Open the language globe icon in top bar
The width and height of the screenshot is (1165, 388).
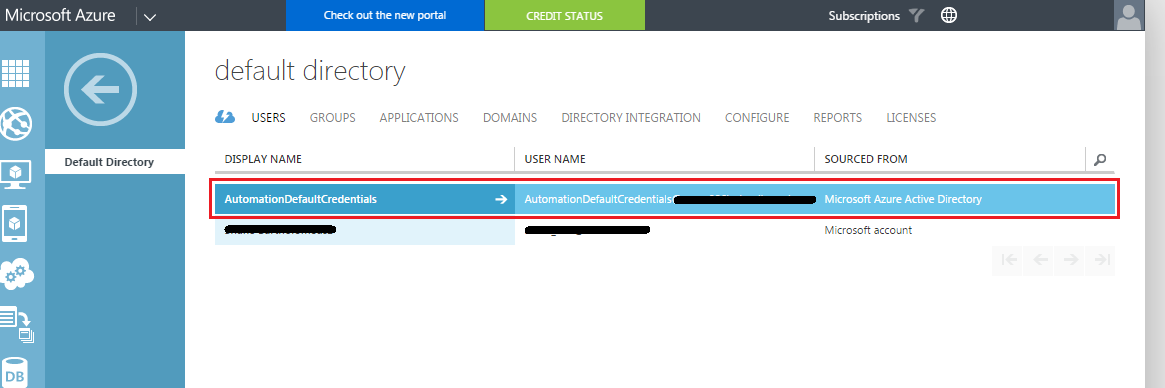[x=949, y=15]
